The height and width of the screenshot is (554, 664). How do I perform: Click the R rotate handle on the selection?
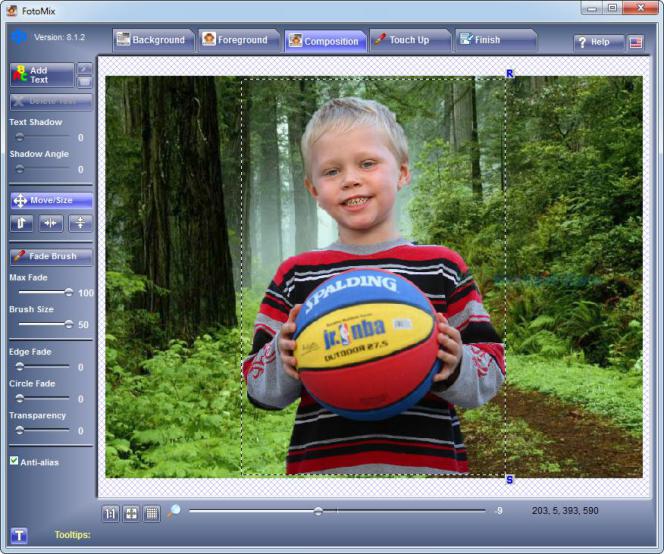coord(509,74)
